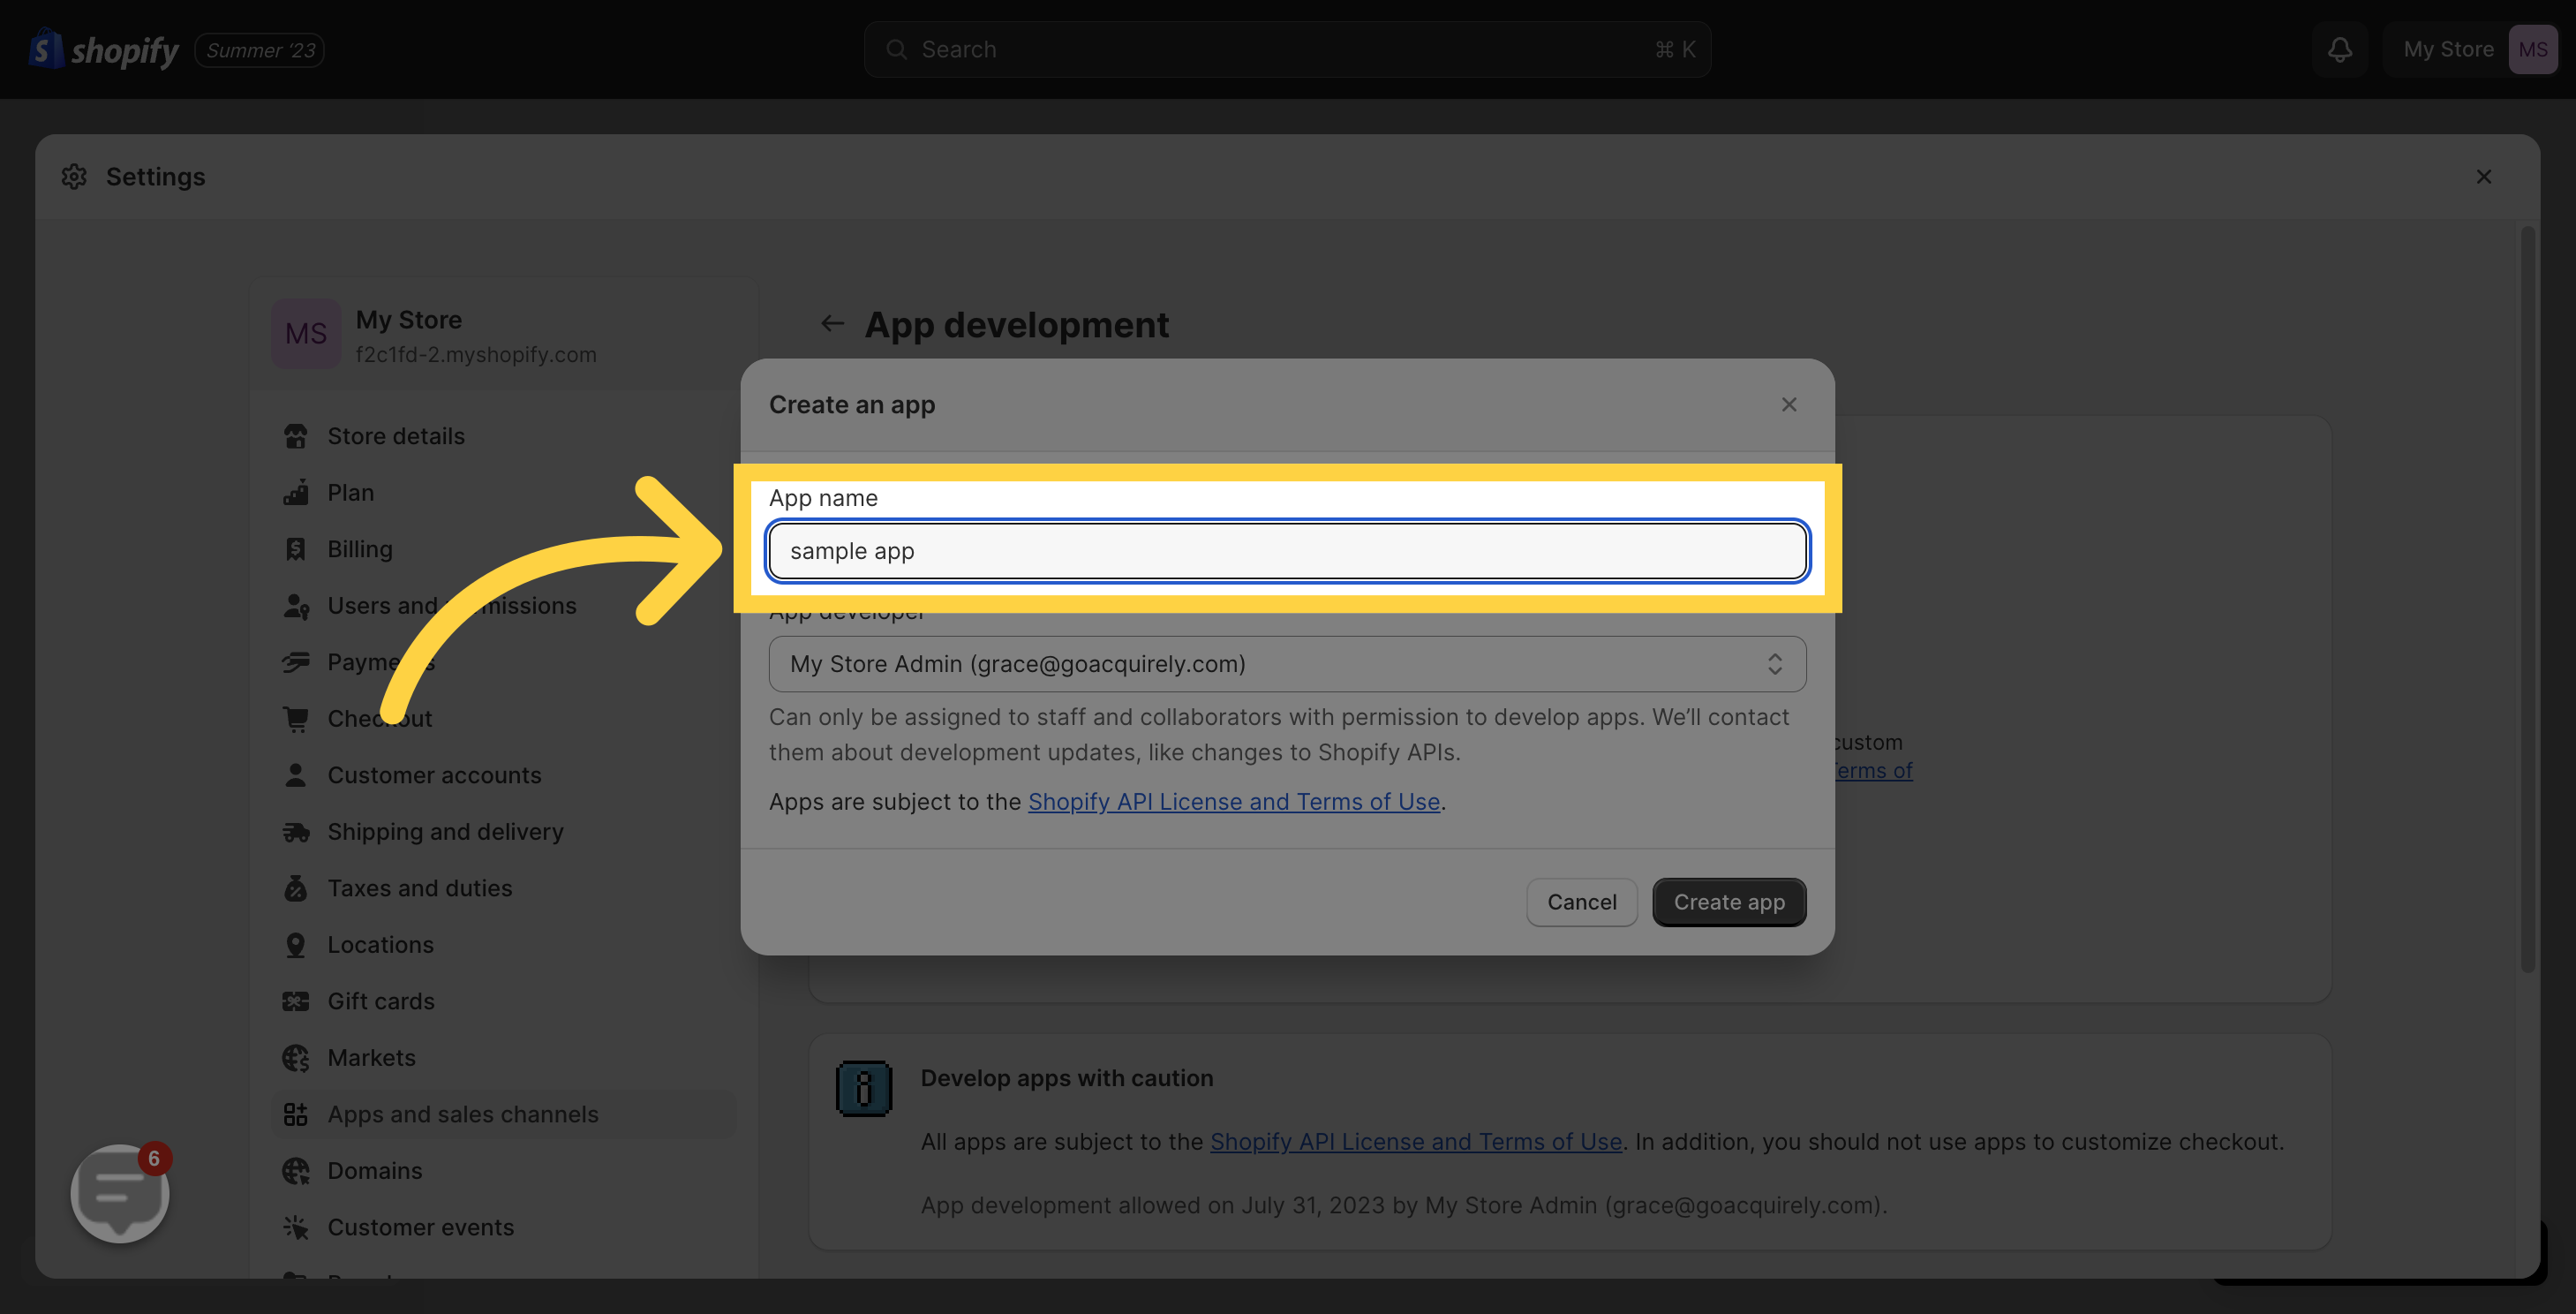The width and height of the screenshot is (2576, 1314).
Task: Click the Taxes and duties sidebar icon
Action: click(297, 888)
